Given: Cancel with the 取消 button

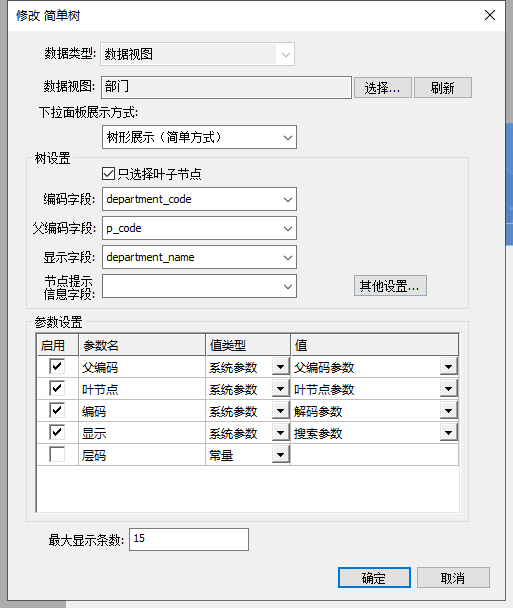Looking at the screenshot, I should pos(453,578).
